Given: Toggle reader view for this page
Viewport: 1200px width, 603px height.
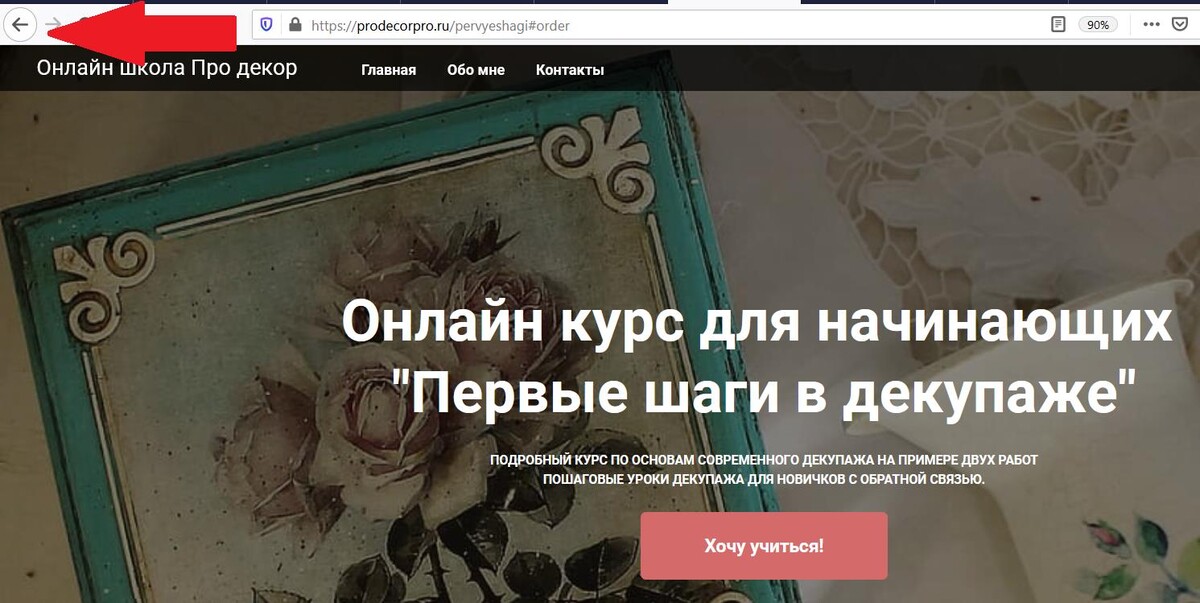Looking at the screenshot, I should click(1058, 25).
